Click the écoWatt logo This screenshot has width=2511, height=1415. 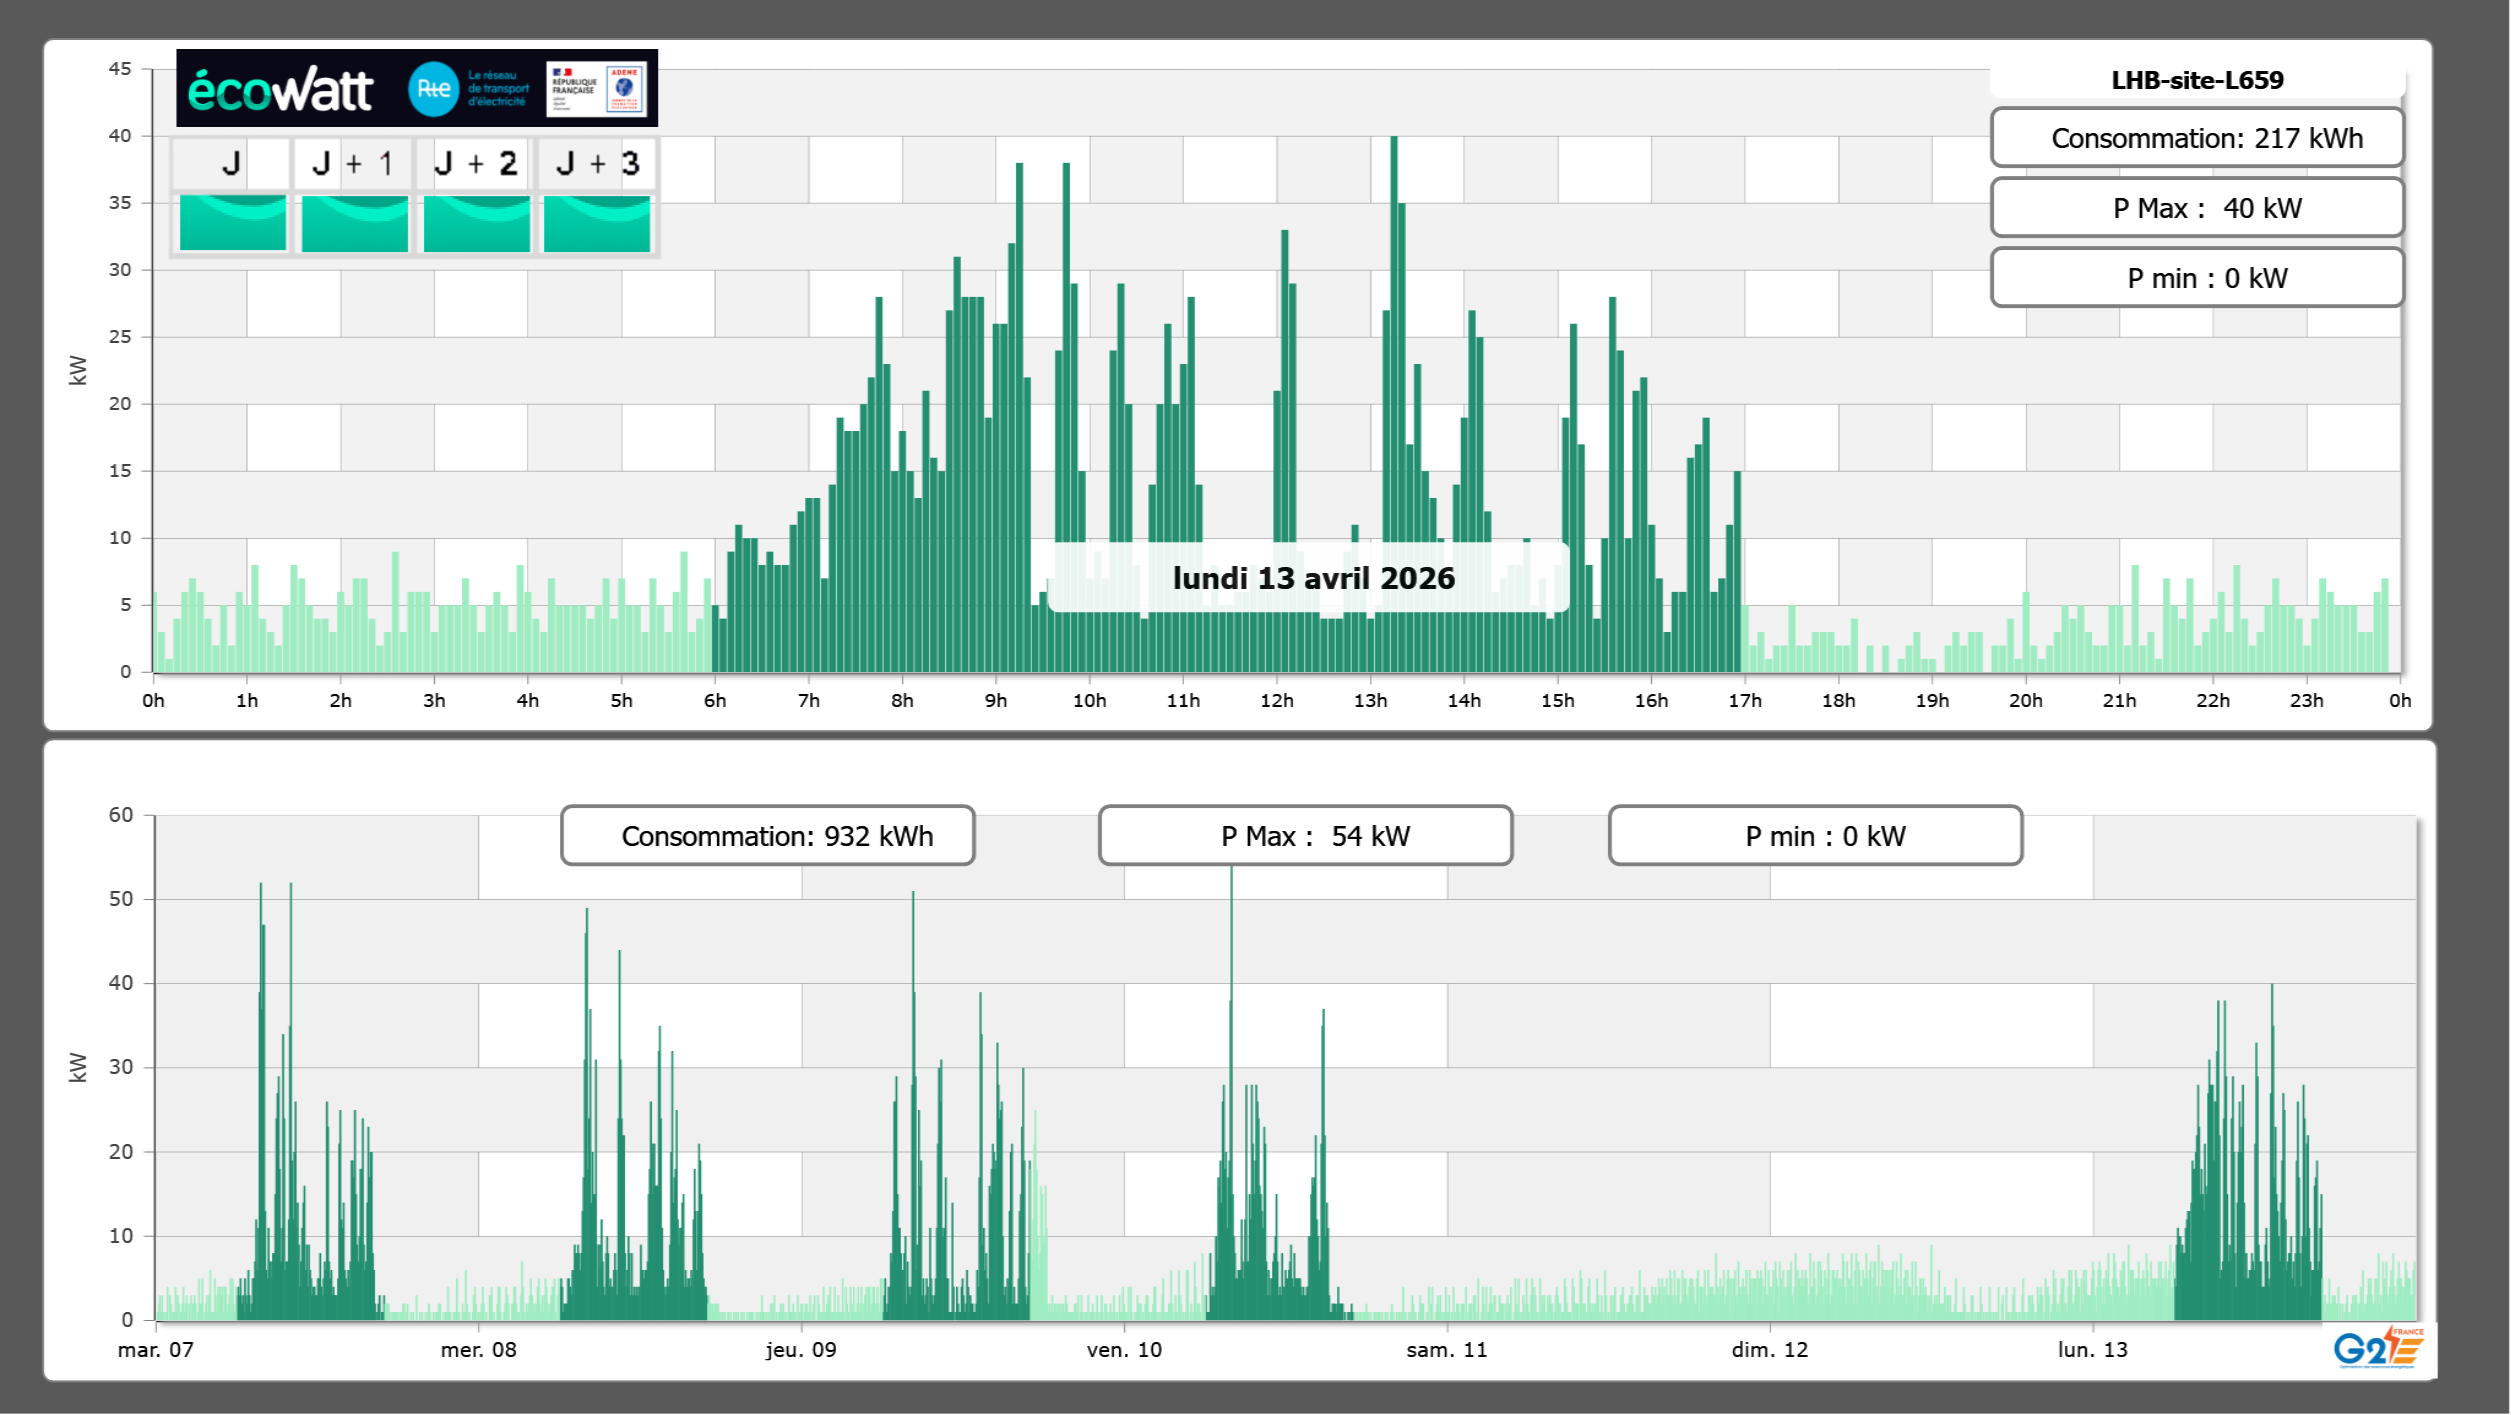[x=280, y=90]
